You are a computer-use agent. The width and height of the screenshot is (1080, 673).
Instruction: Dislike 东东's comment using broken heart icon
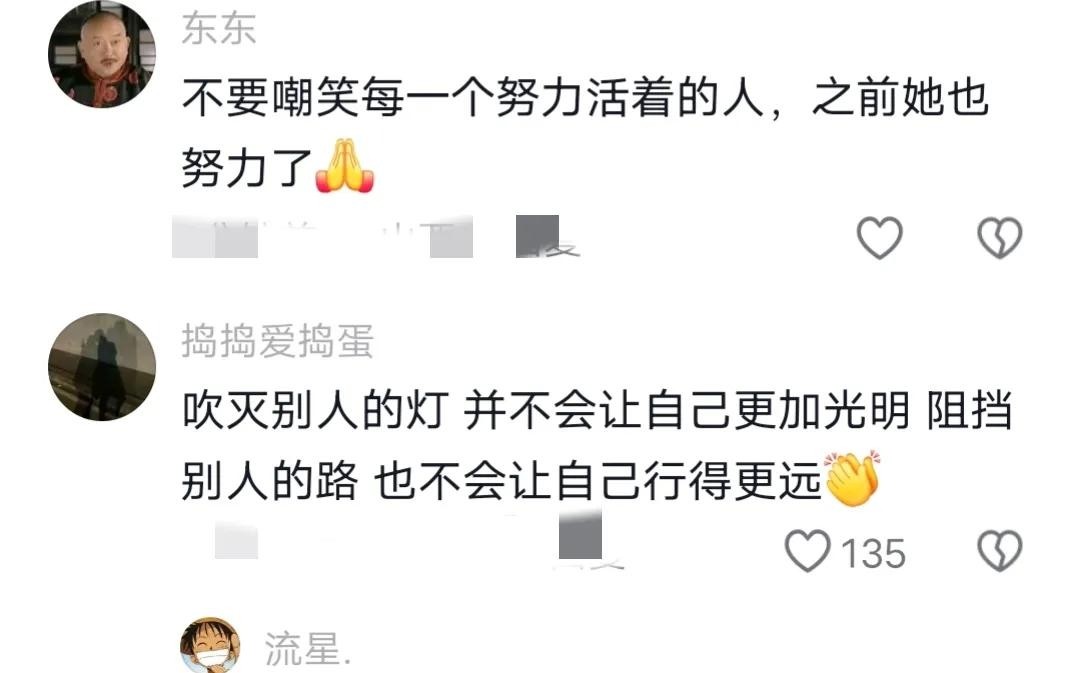pyautogui.click(x=999, y=238)
